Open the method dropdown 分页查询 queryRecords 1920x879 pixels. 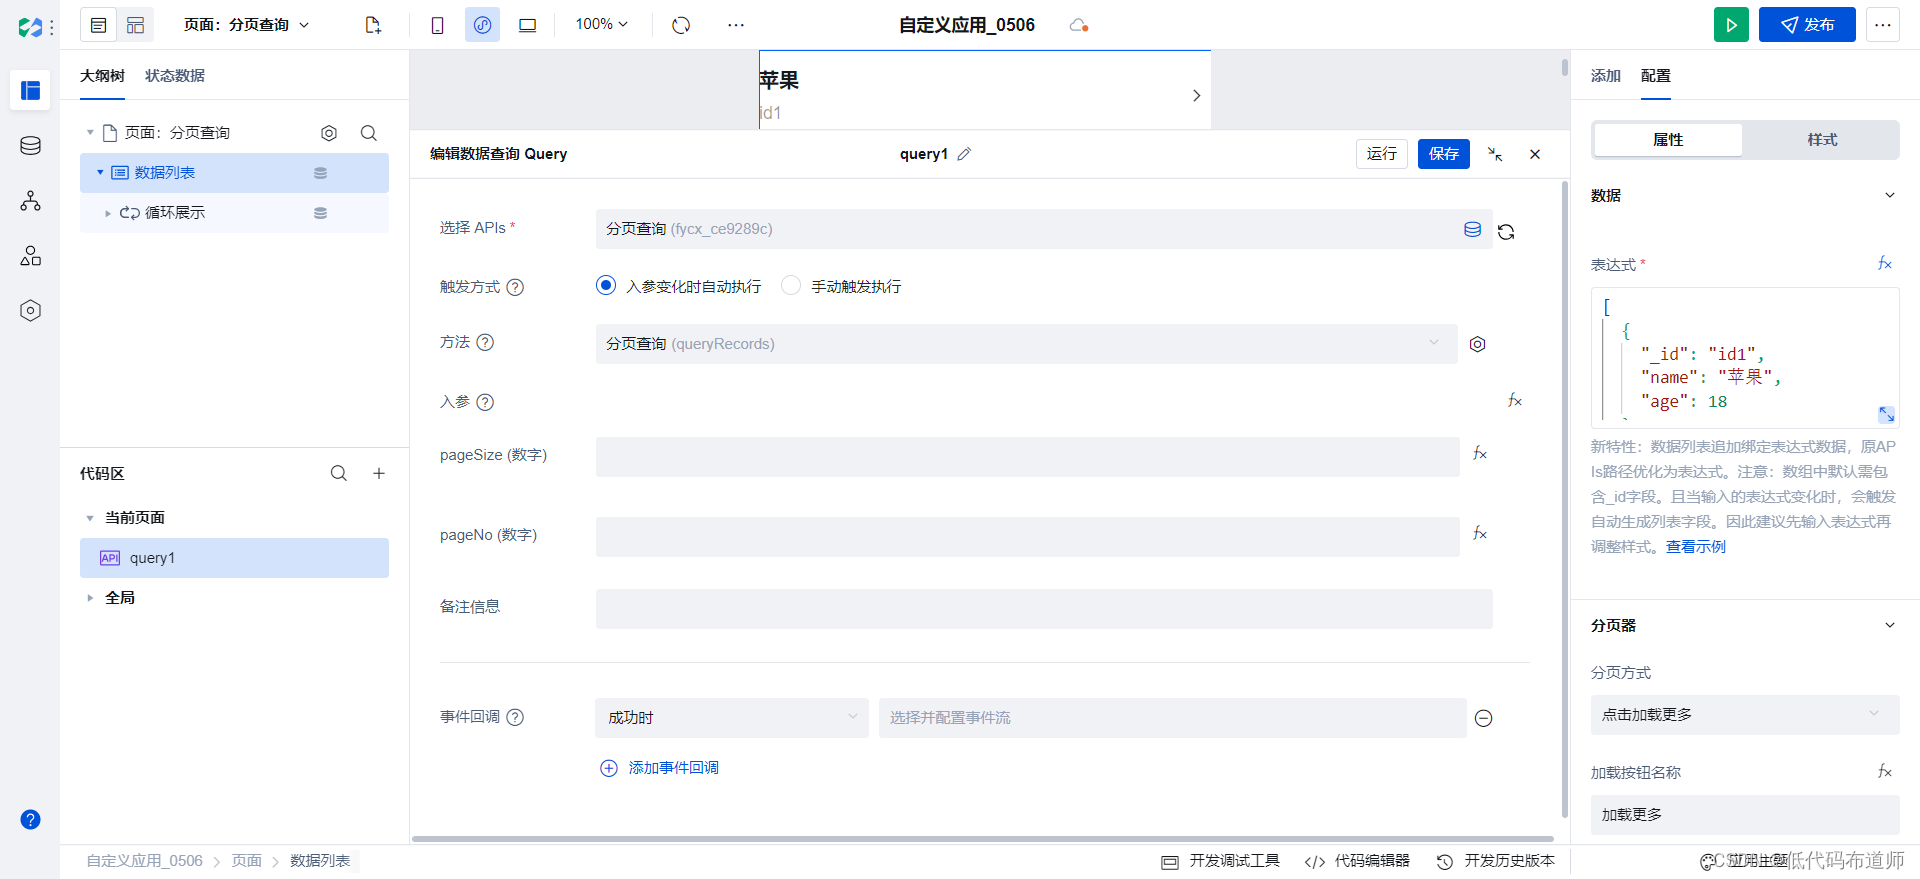(1026, 344)
